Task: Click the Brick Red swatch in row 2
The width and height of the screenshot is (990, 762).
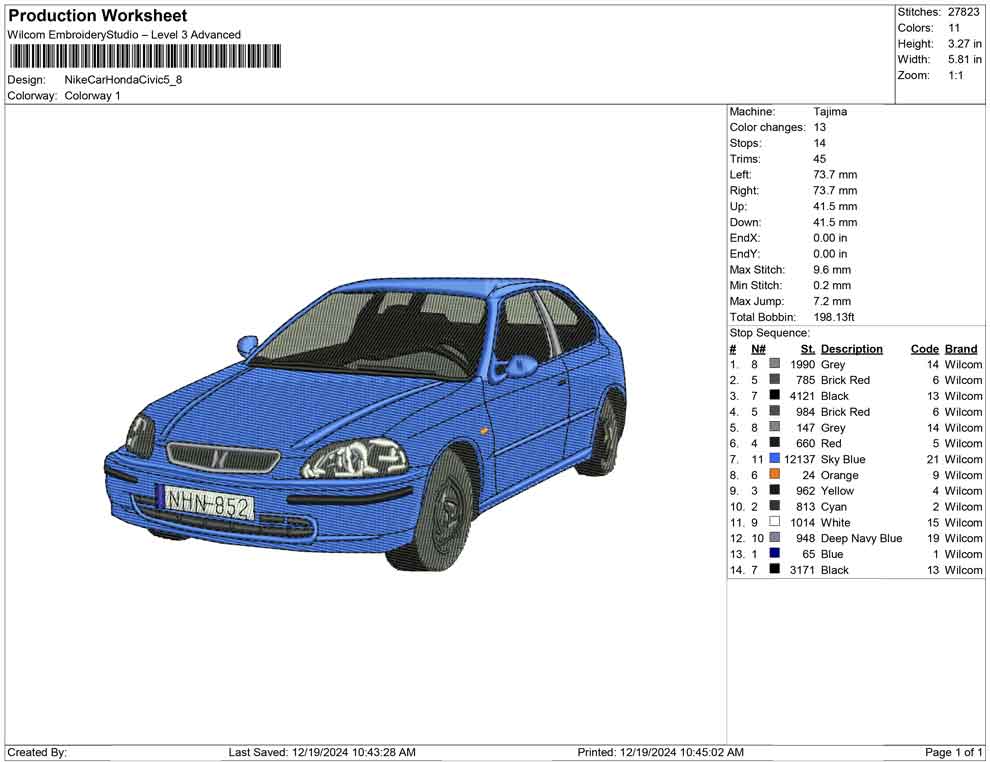Action: pyautogui.click(x=773, y=380)
